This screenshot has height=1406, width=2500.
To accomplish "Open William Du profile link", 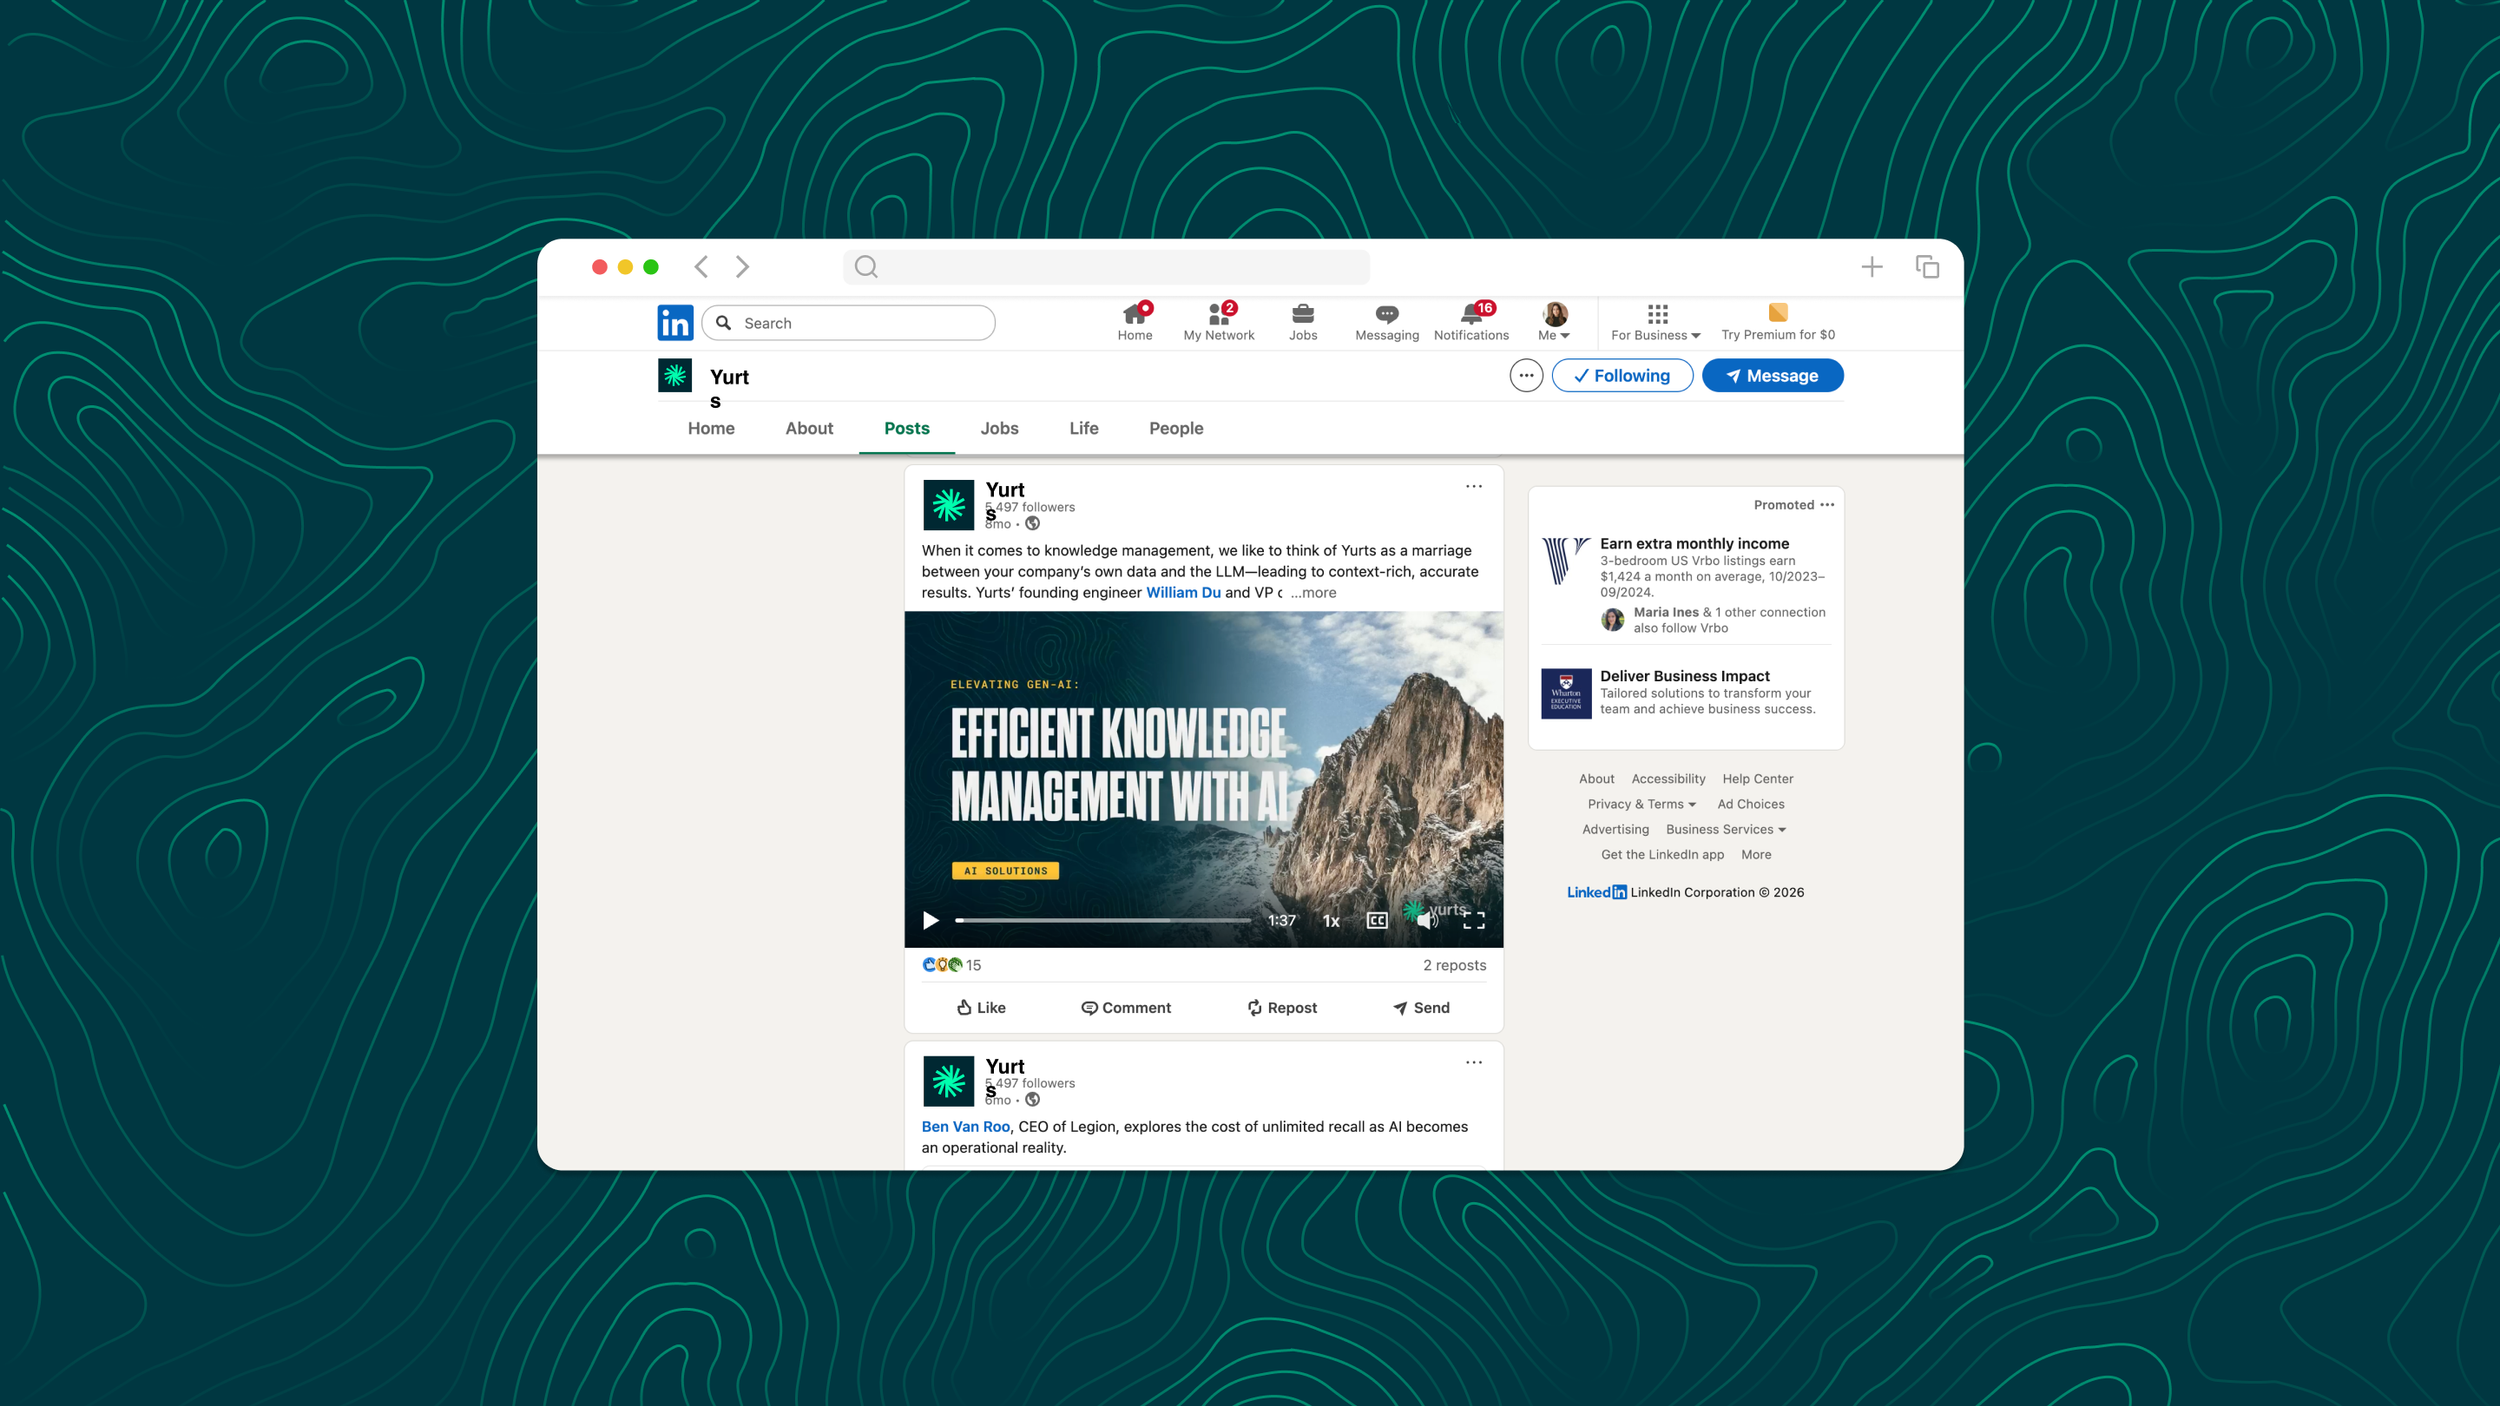I will (x=1182, y=593).
